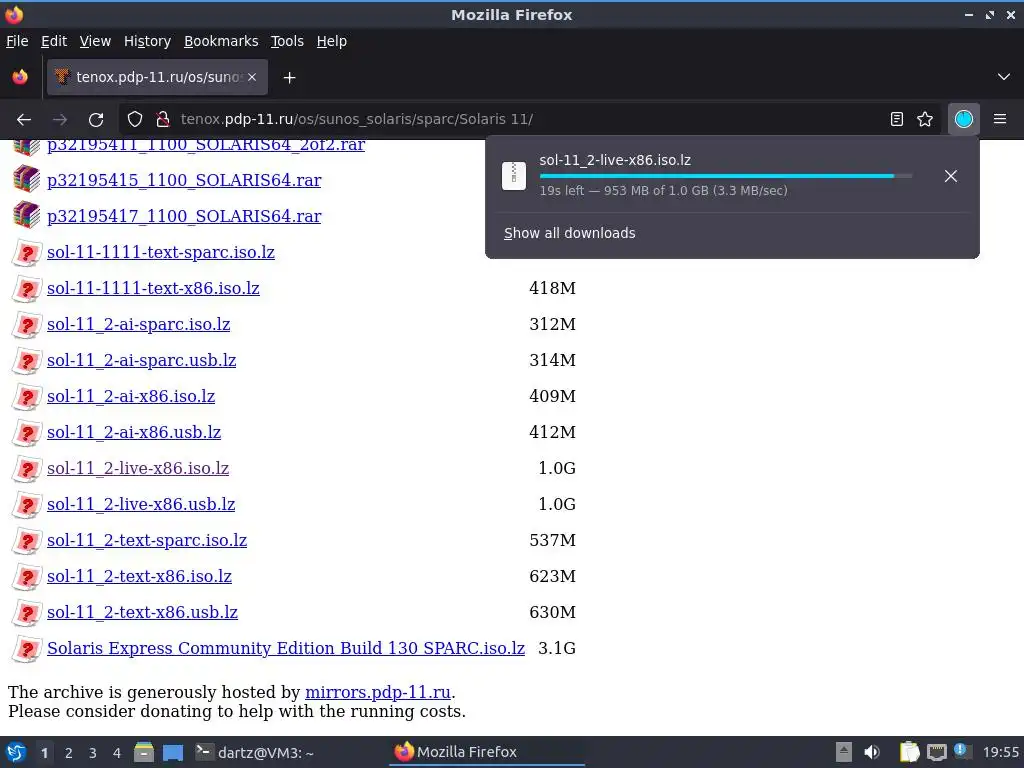Close the tenox.pdp-11.ru tab
Viewport: 1024px width, 768px height.
pos(252,77)
